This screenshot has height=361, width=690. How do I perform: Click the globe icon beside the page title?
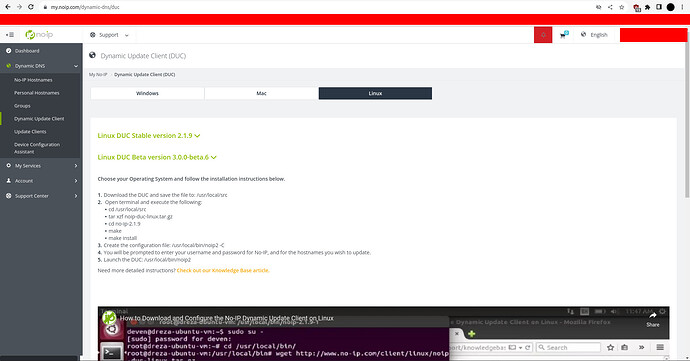click(x=92, y=55)
